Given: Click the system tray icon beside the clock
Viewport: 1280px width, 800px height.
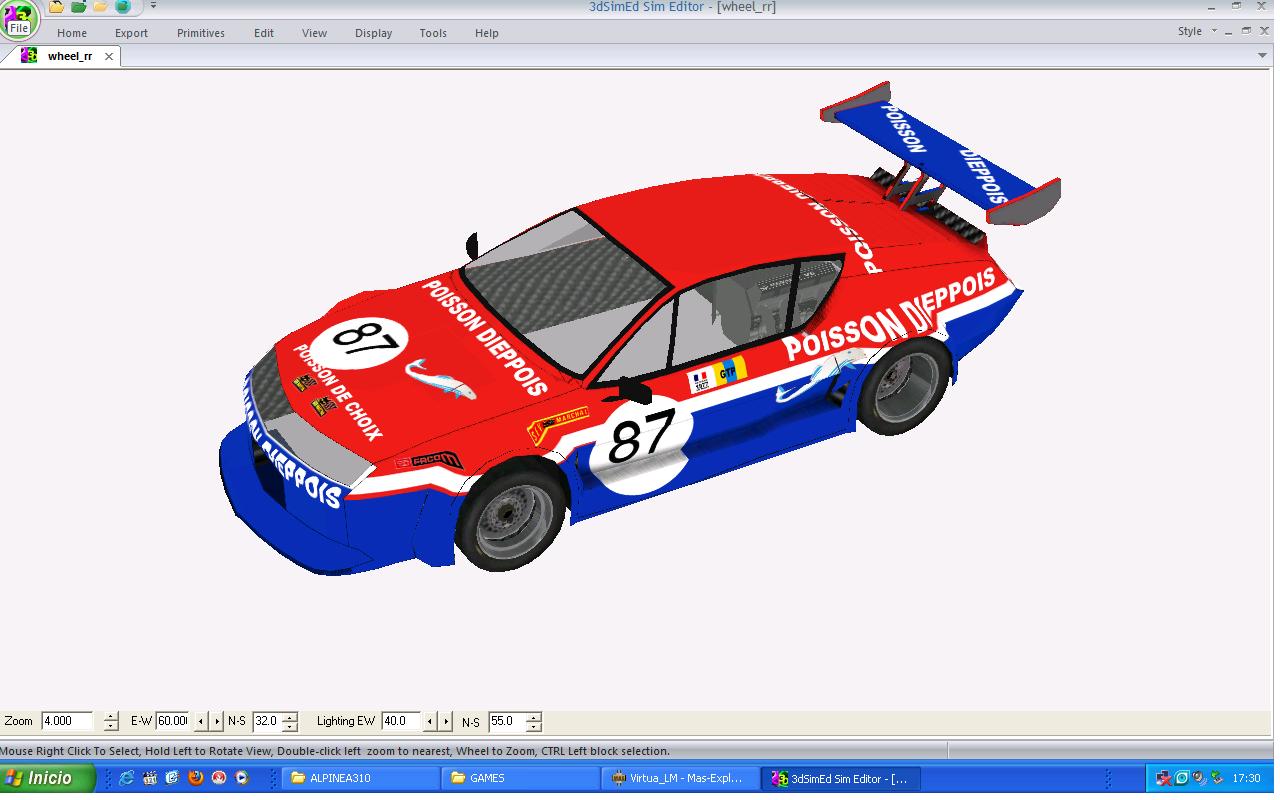Looking at the screenshot, I should (1217, 778).
